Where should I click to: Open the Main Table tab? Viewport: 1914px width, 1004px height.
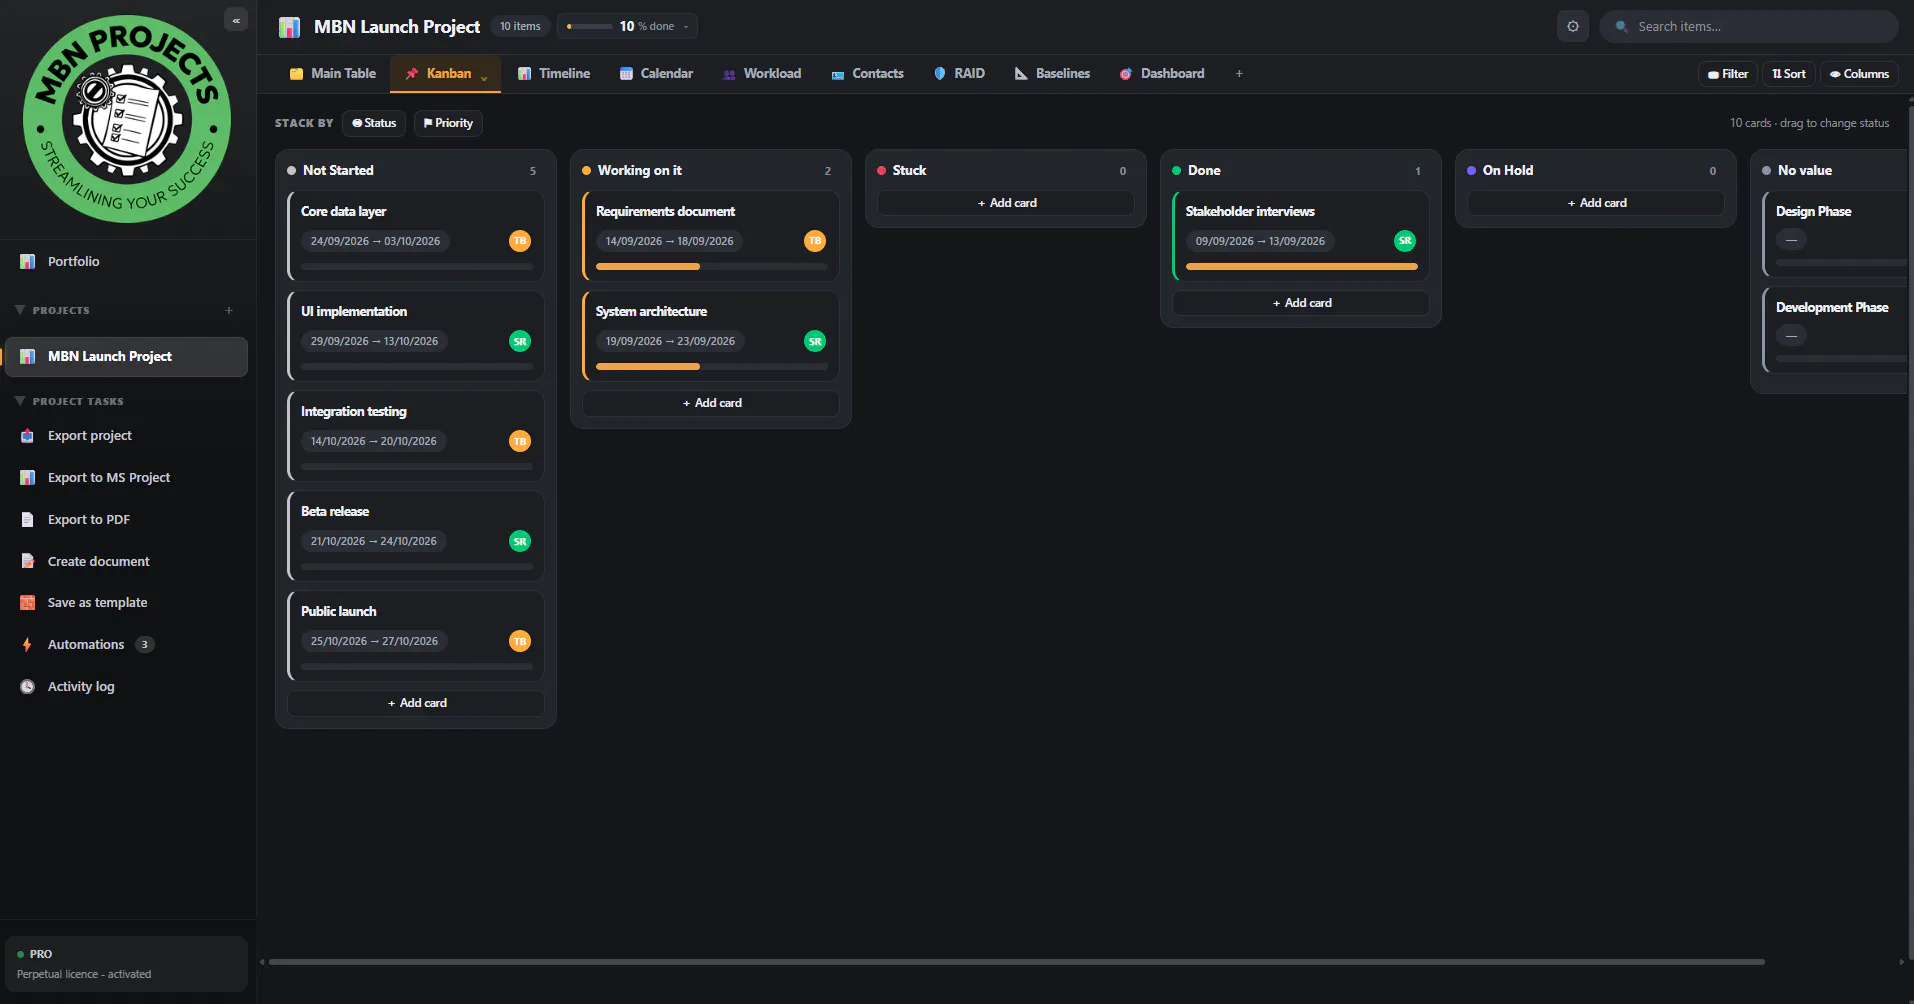click(333, 74)
